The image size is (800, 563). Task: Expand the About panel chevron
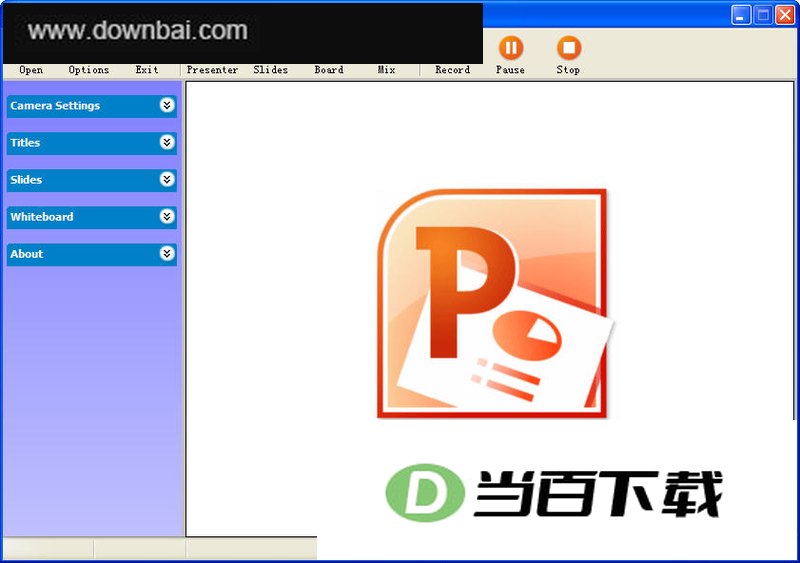(167, 254)
